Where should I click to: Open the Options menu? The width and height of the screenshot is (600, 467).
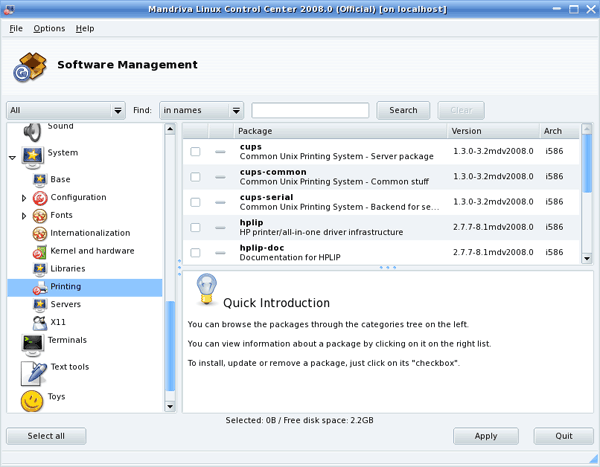pos(49,29)
